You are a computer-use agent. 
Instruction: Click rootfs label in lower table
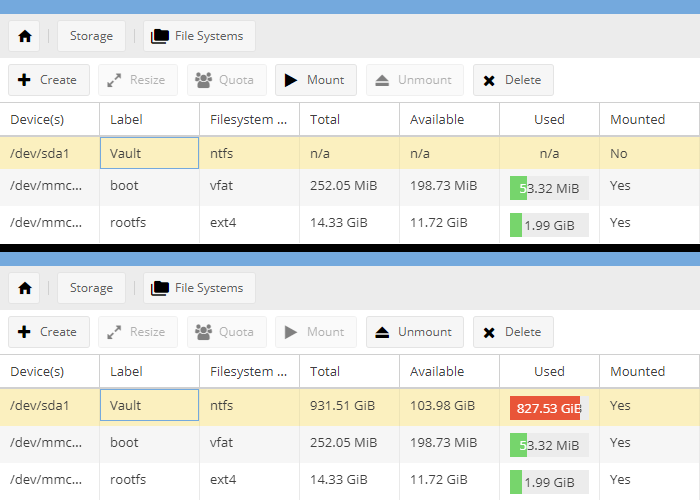[x=128, y=480]
